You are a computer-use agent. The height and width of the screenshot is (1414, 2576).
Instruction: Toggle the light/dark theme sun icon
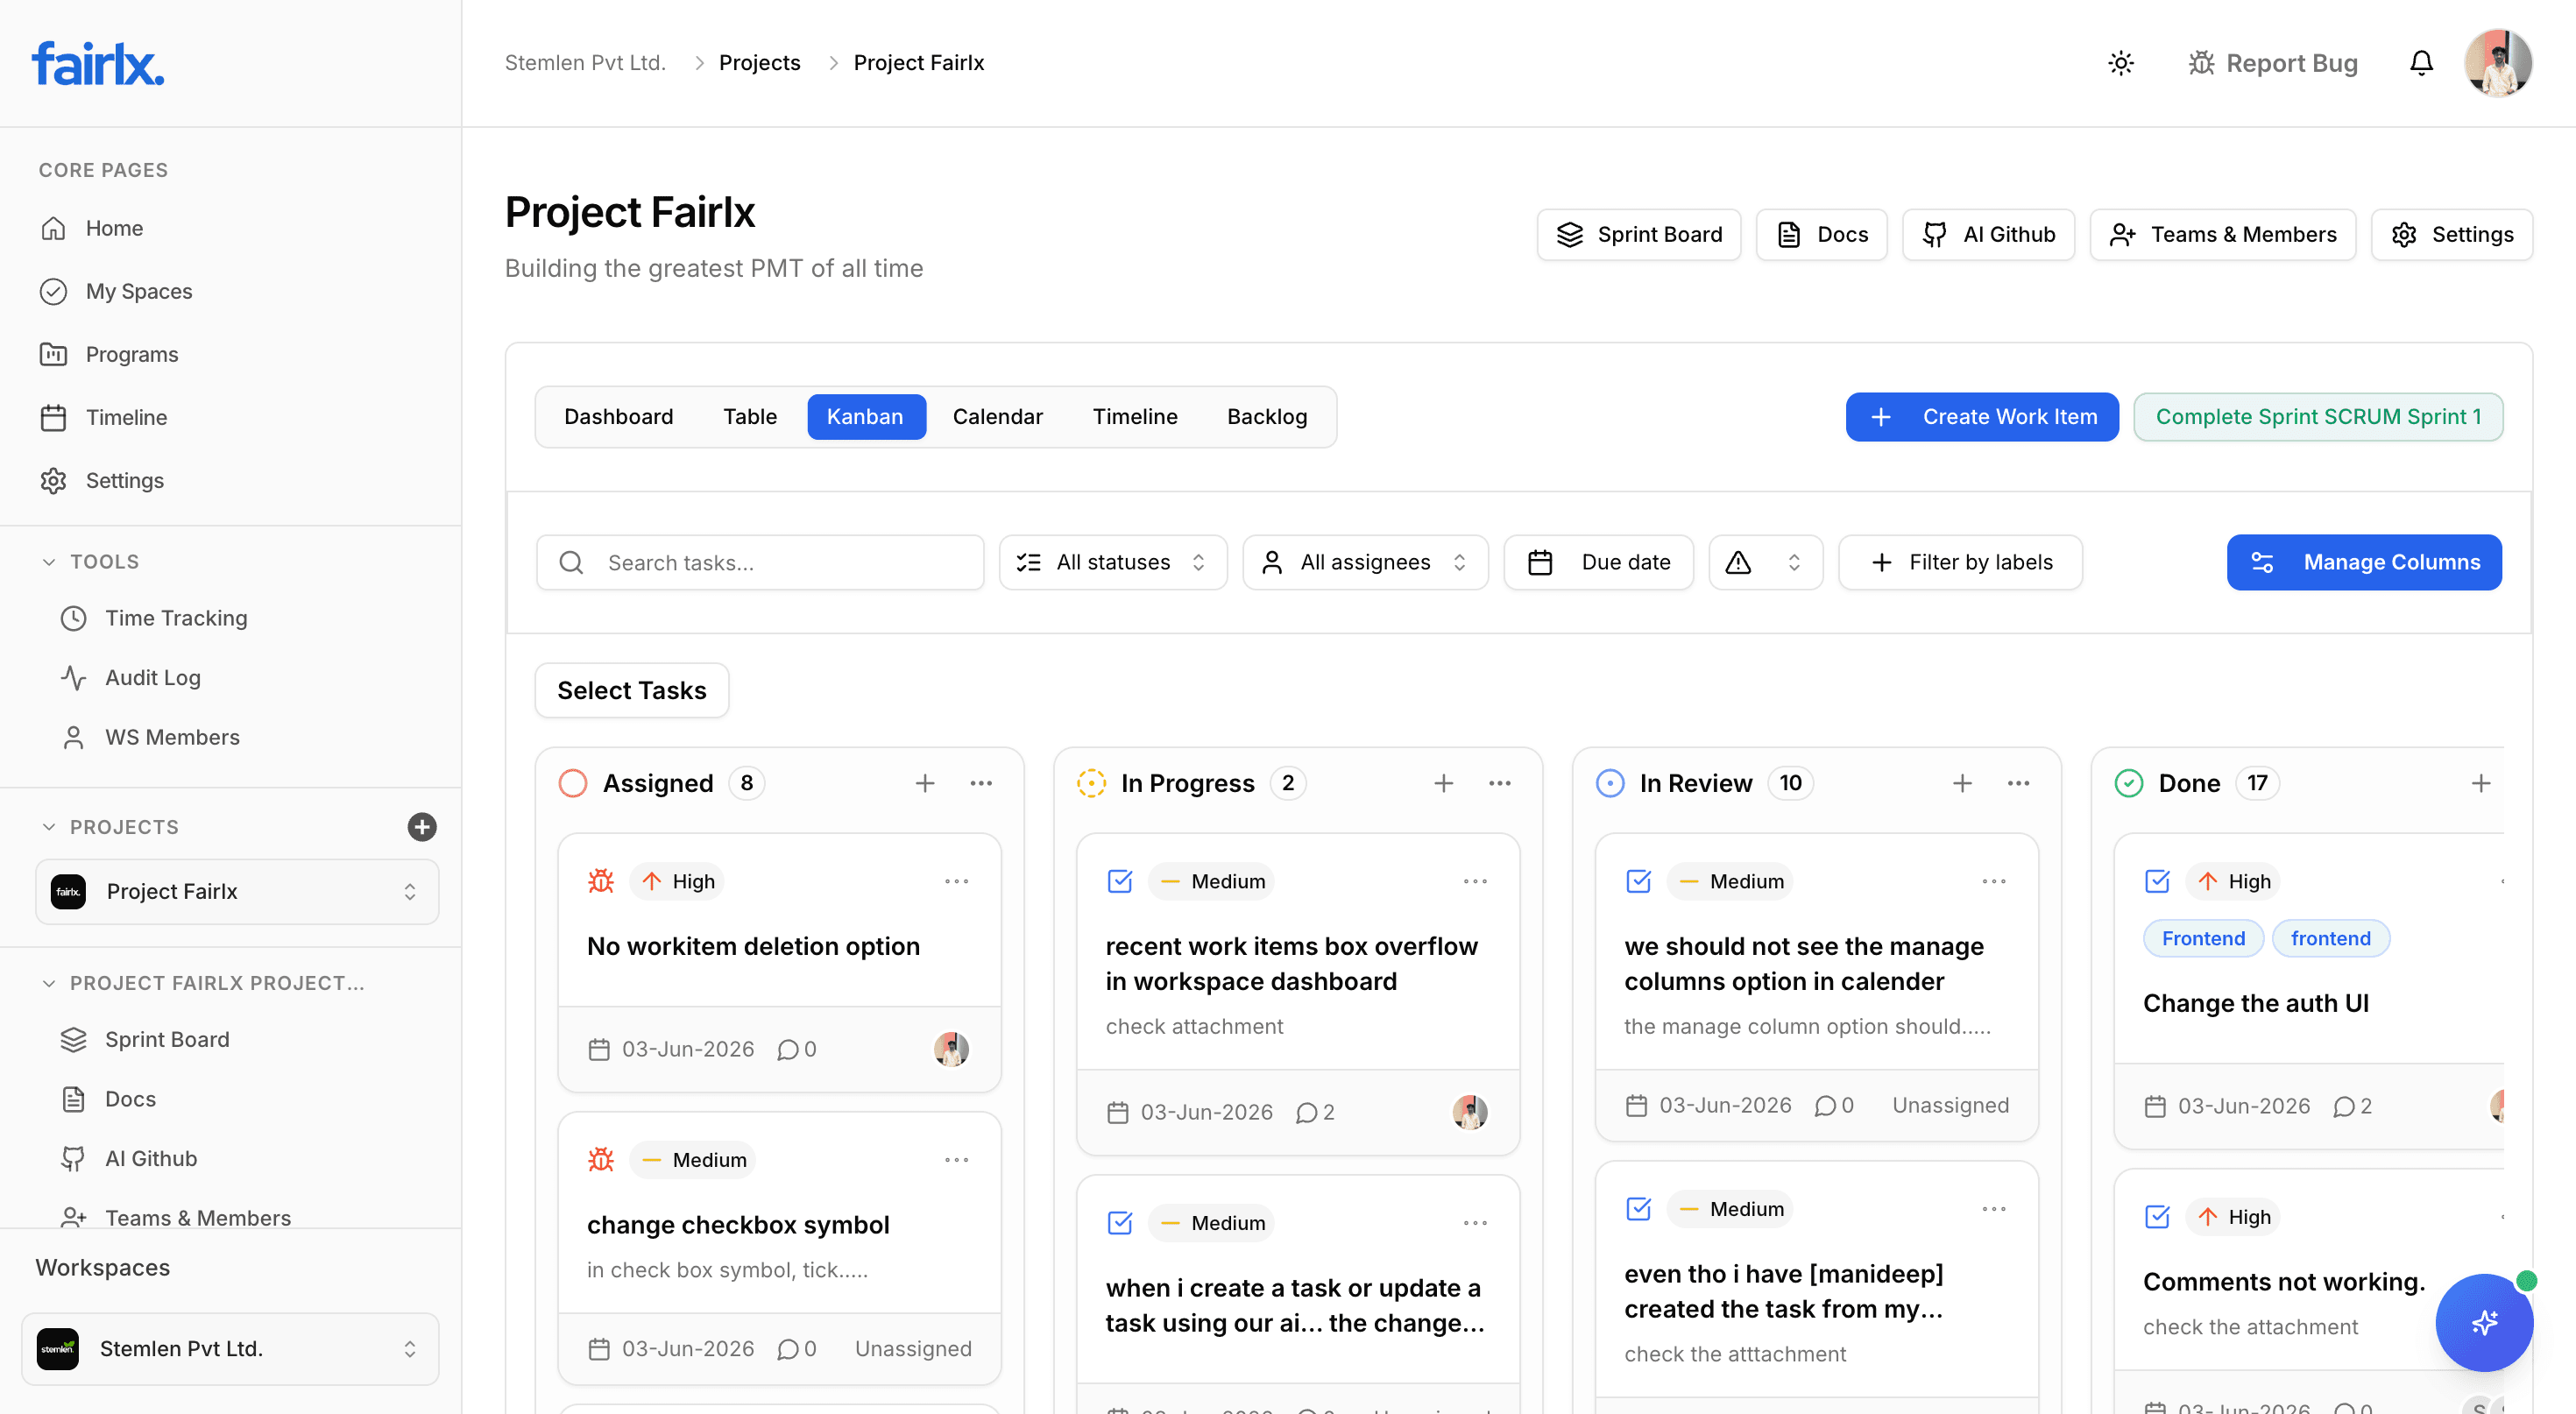pos(2120,63)
